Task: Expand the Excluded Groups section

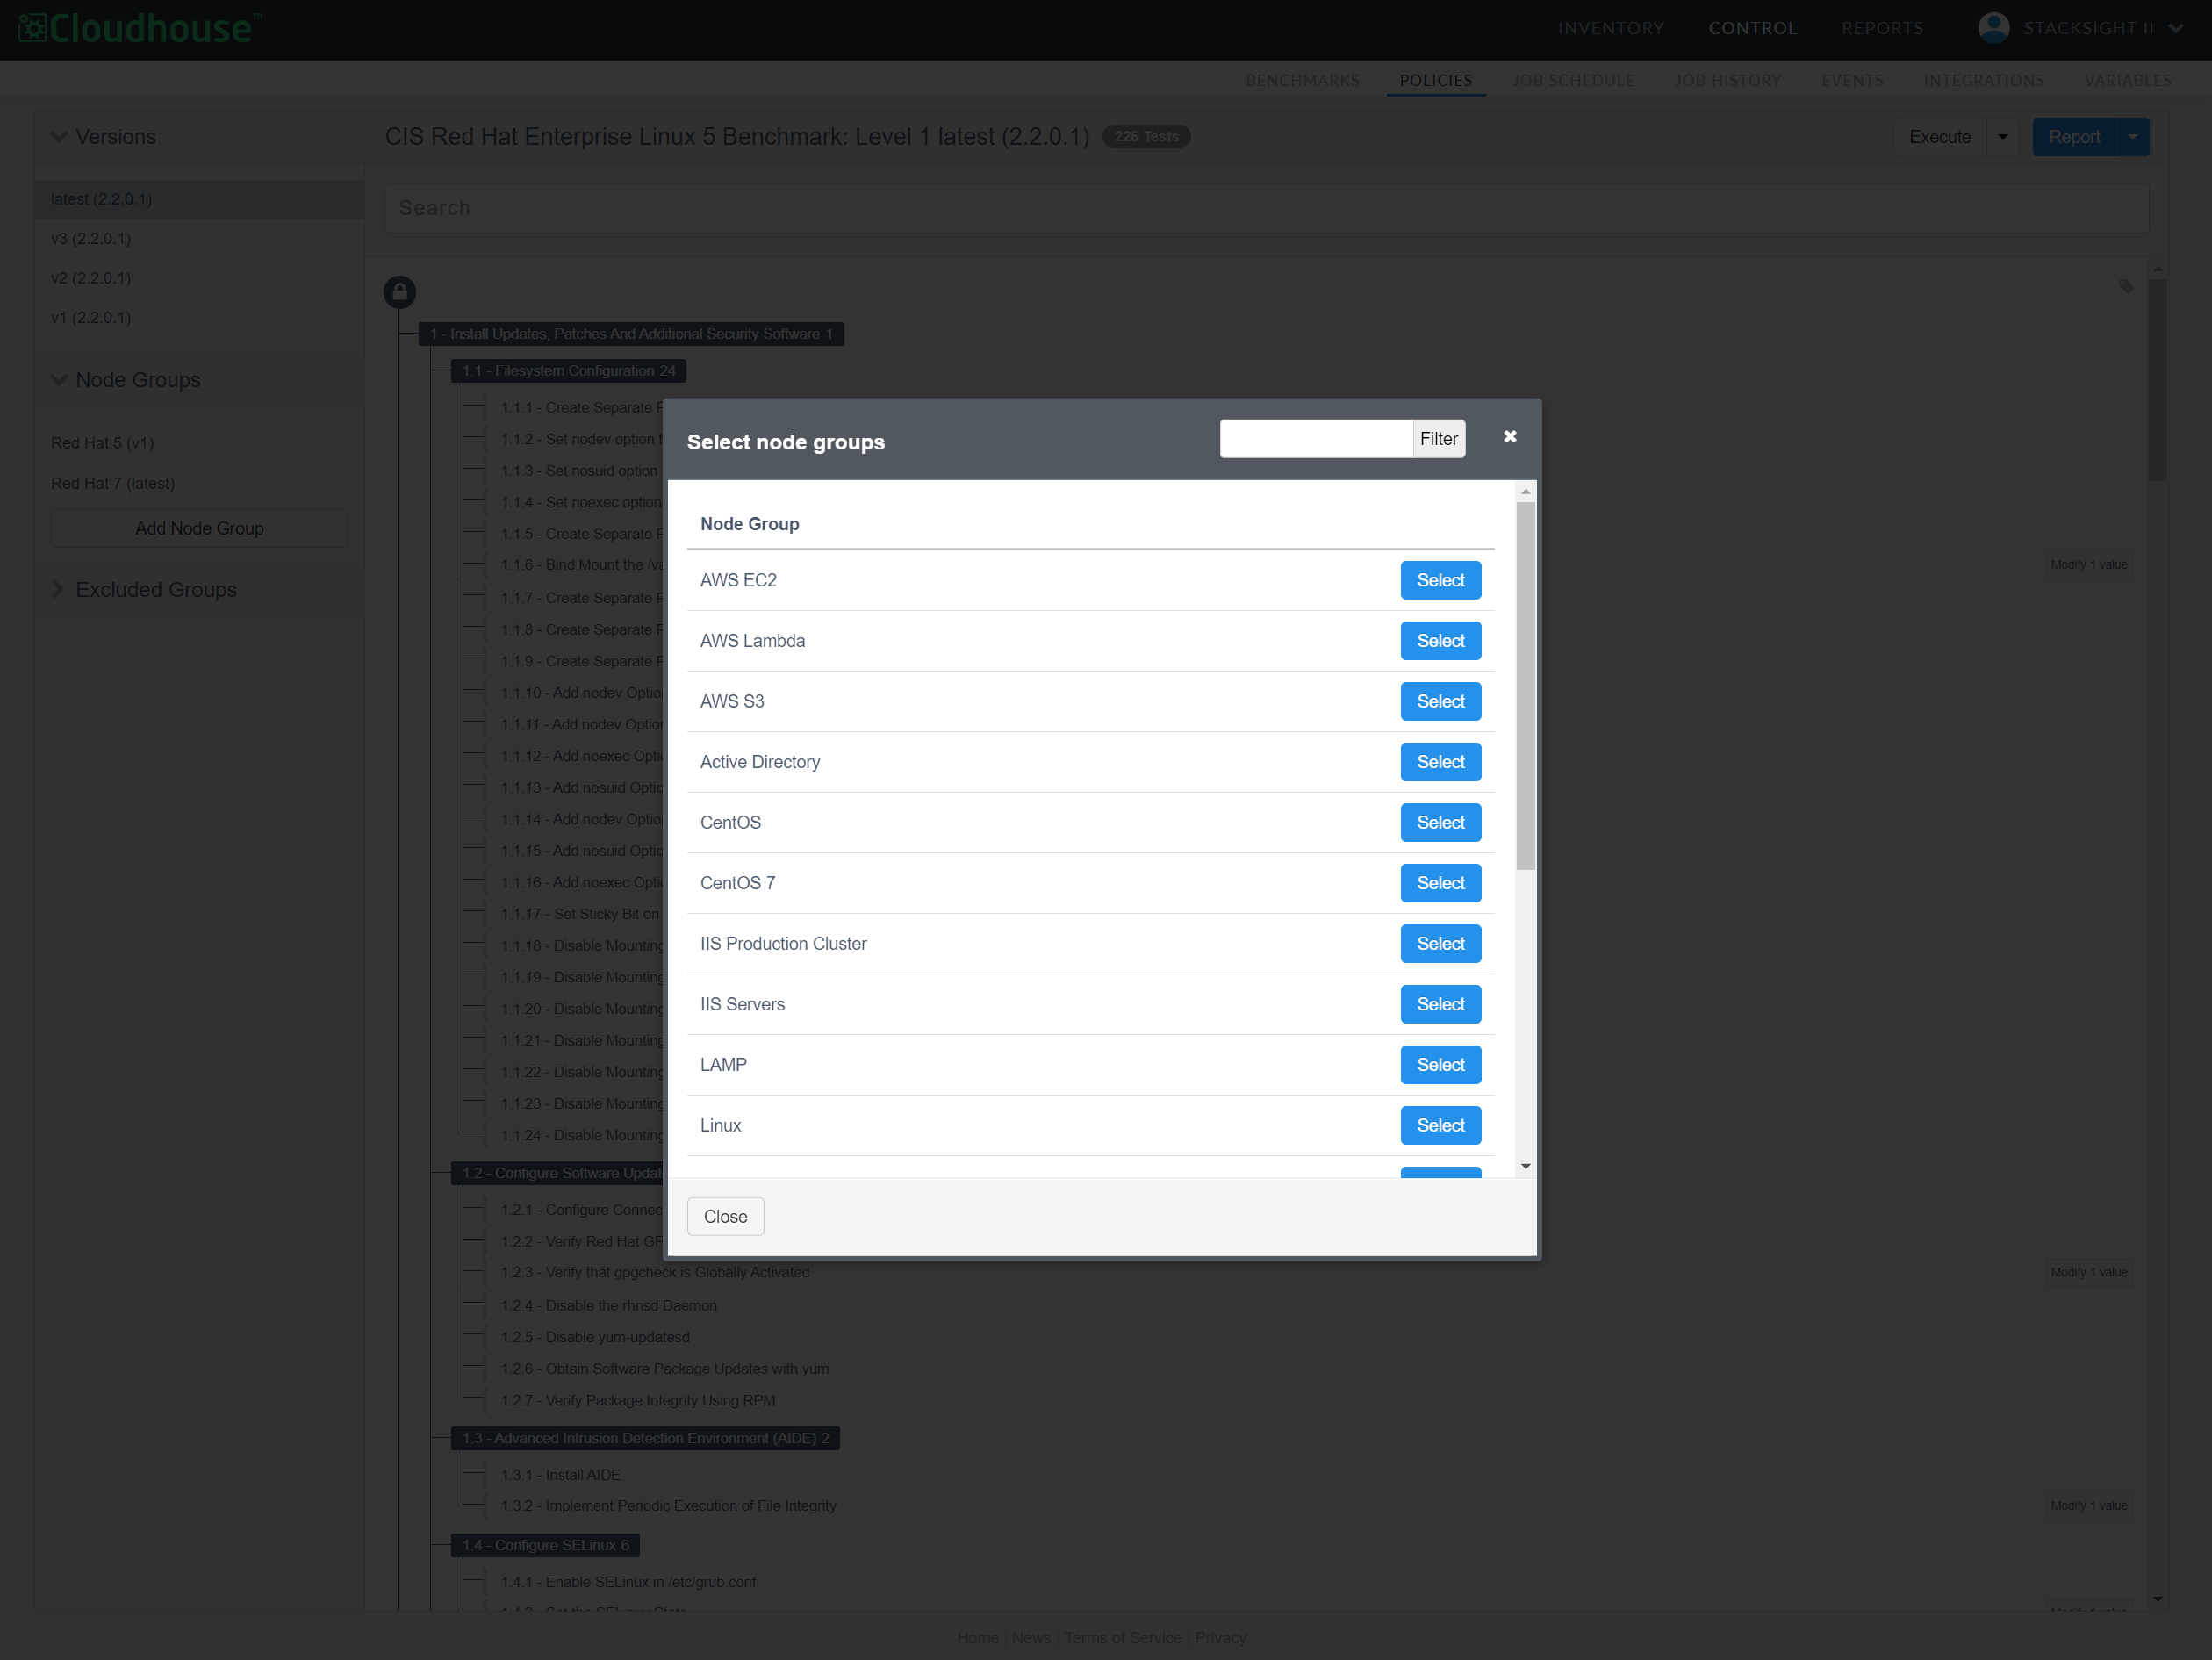Action: point(58,590)
